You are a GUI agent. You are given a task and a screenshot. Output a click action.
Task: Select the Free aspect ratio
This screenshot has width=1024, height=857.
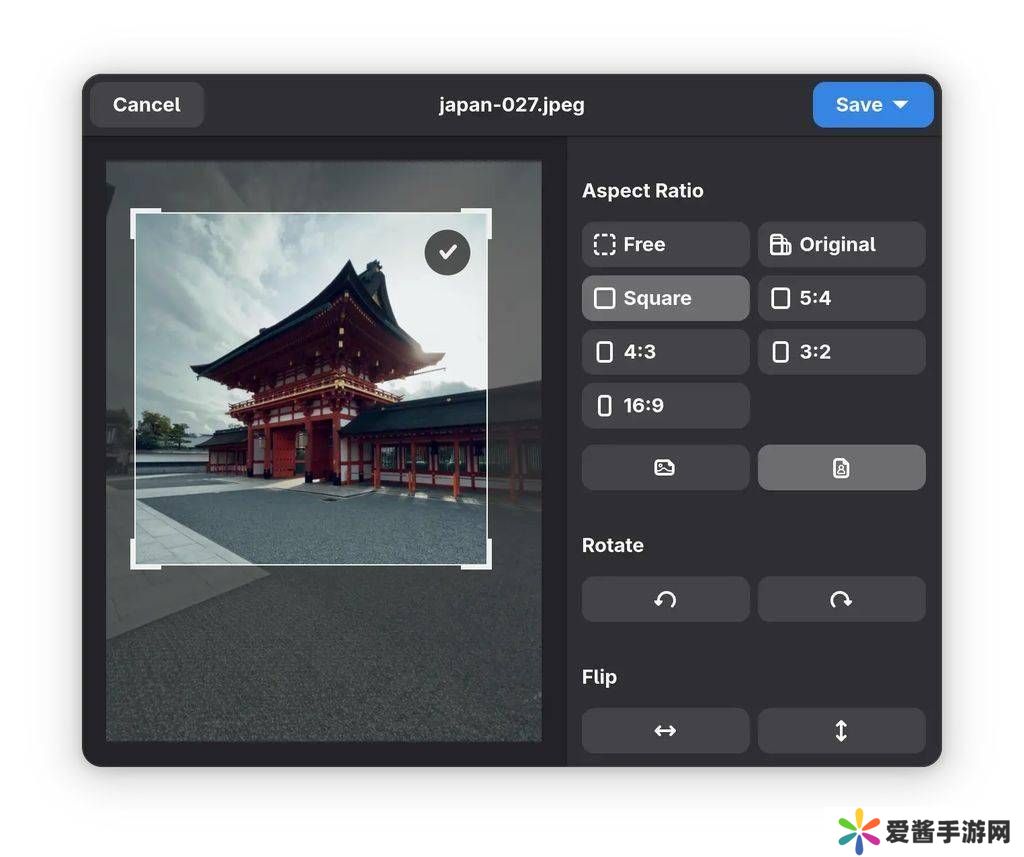tap(665, 244)
